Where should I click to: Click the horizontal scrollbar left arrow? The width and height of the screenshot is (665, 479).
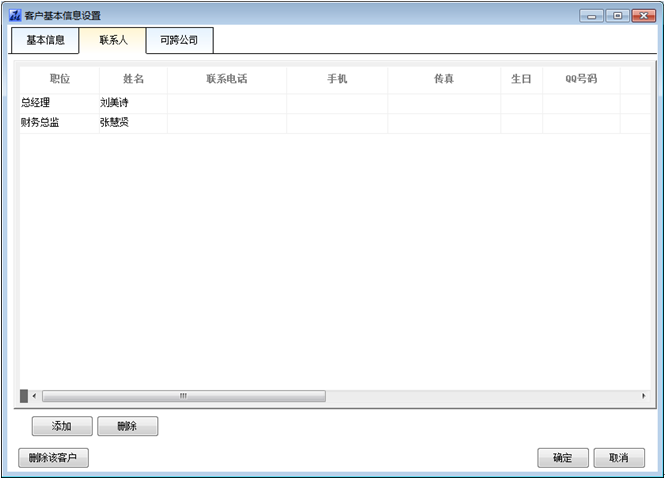34,397
